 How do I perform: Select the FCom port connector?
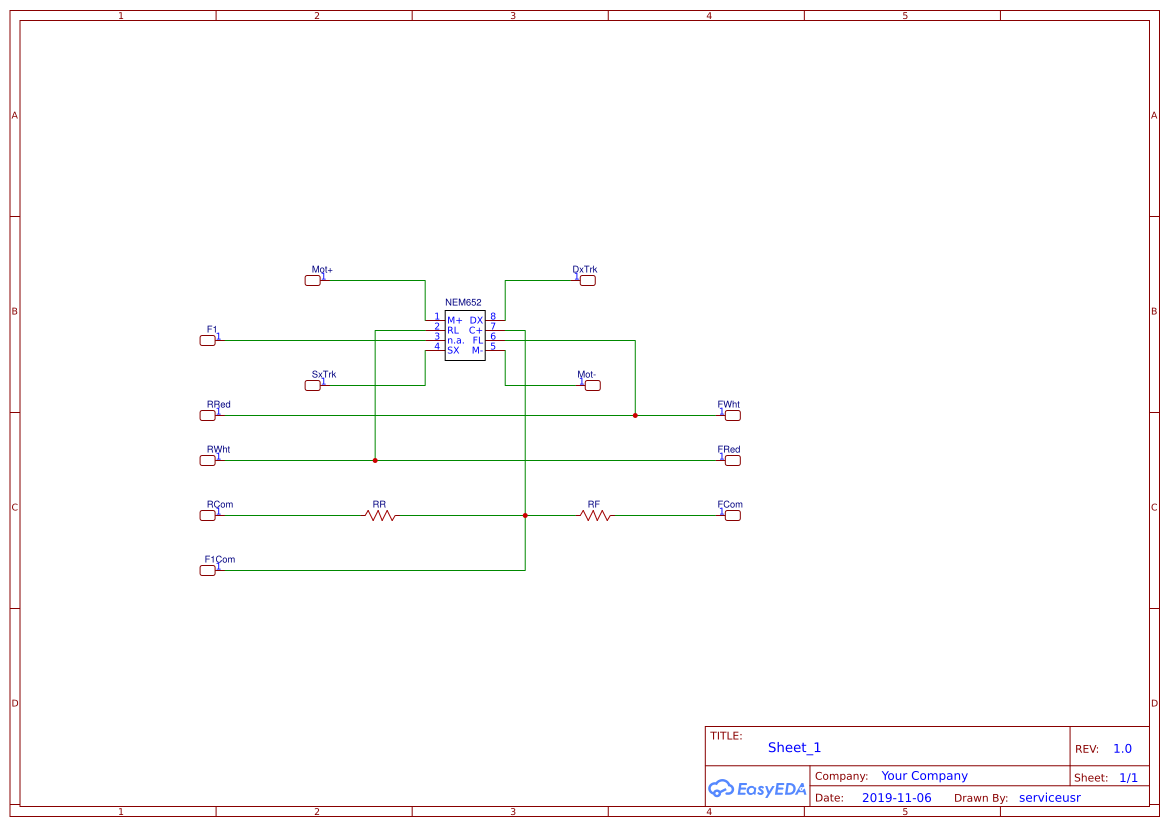pyautogui.click(x=732, y=515)
